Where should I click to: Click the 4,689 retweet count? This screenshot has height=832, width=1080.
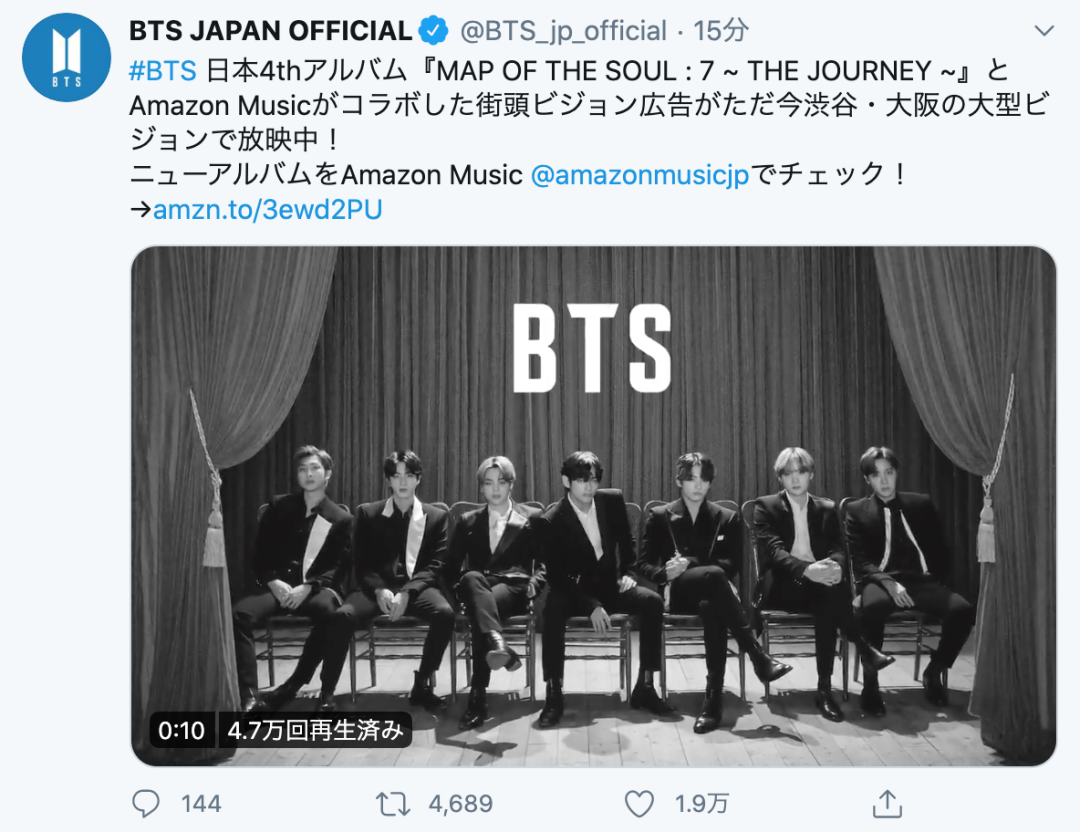[461, 803]
